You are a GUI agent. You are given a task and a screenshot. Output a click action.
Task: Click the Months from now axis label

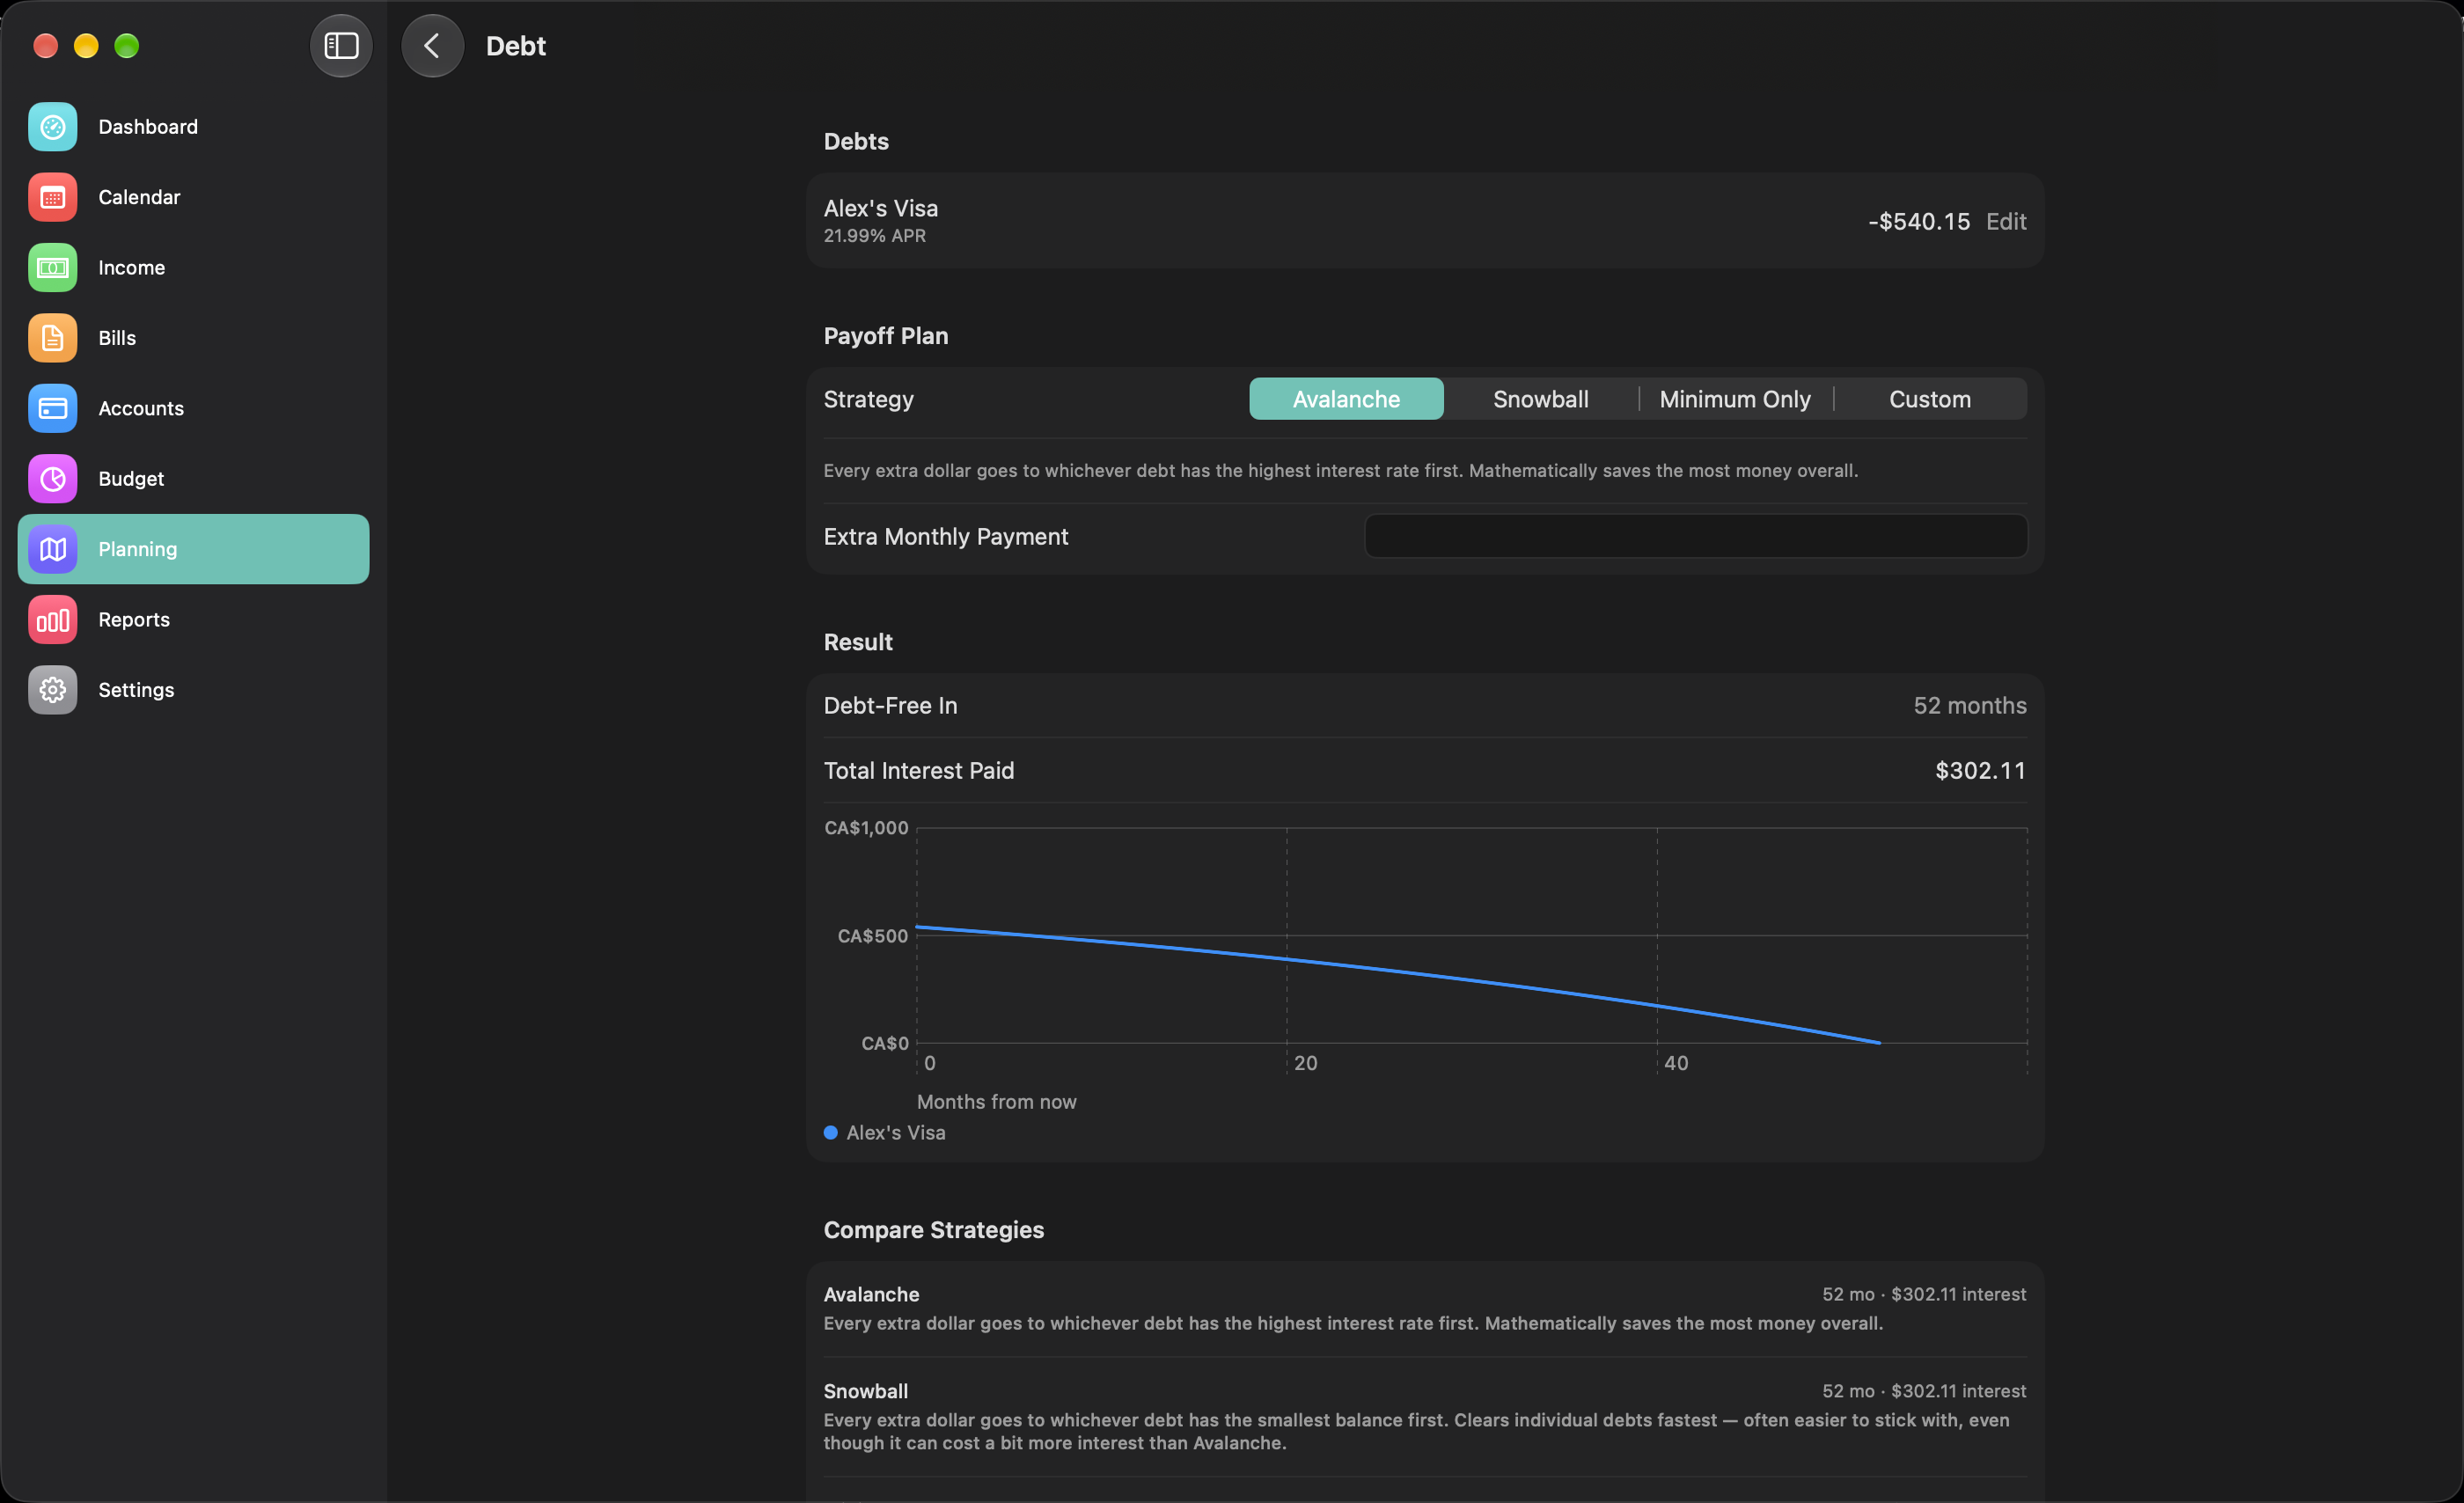point(997,1102)
